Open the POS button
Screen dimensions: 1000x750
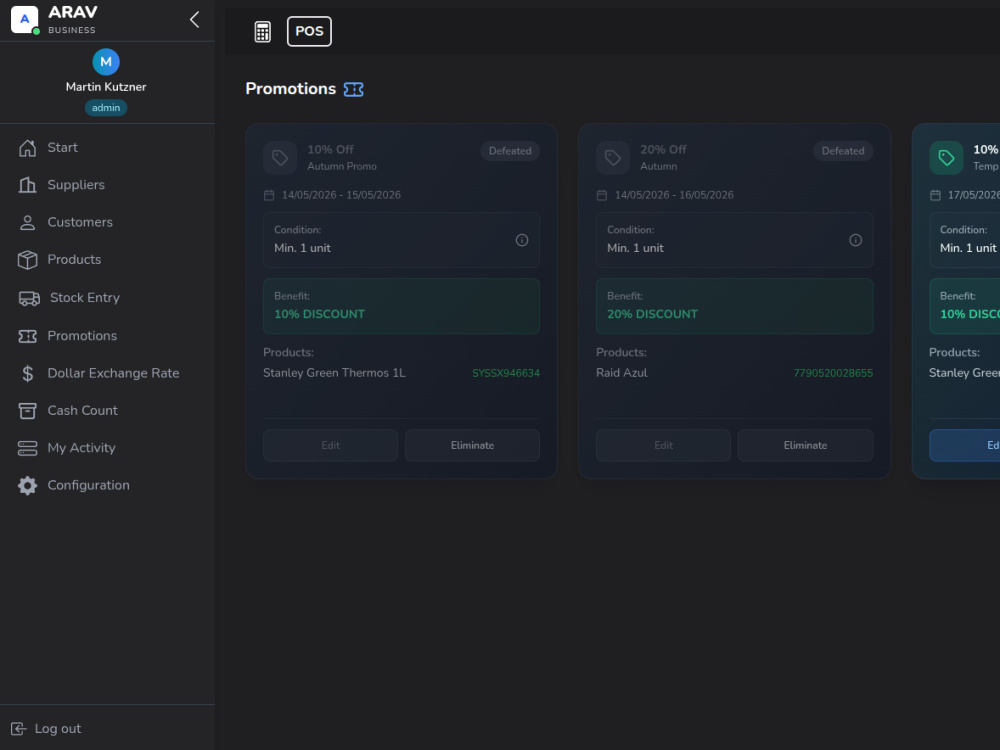309,31
